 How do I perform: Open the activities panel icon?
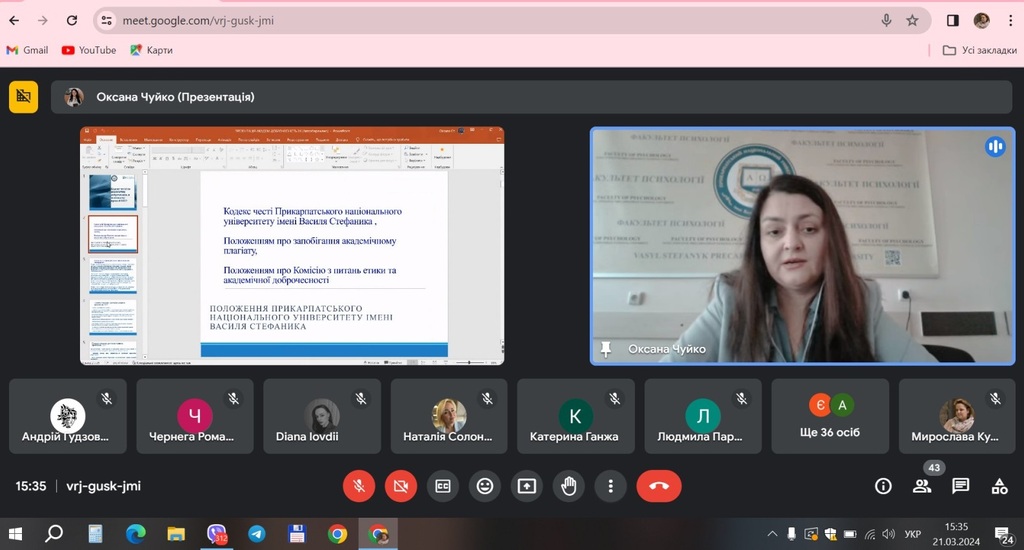pyautogui.click(x=999, y=486)
